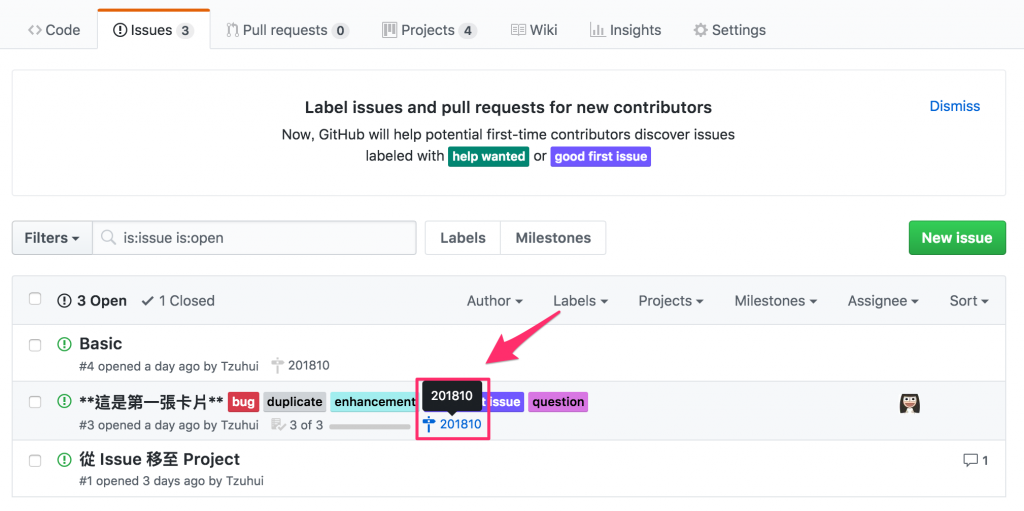
Task: Tick the select-all issues checkbox
Action: (x=36, y=299)
